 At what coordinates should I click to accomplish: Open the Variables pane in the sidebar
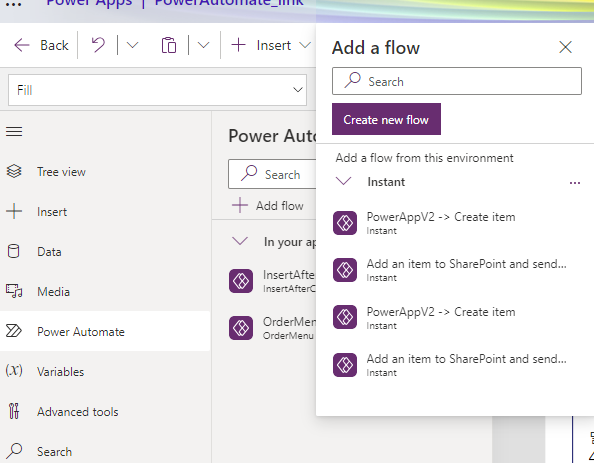click(105, 372)
